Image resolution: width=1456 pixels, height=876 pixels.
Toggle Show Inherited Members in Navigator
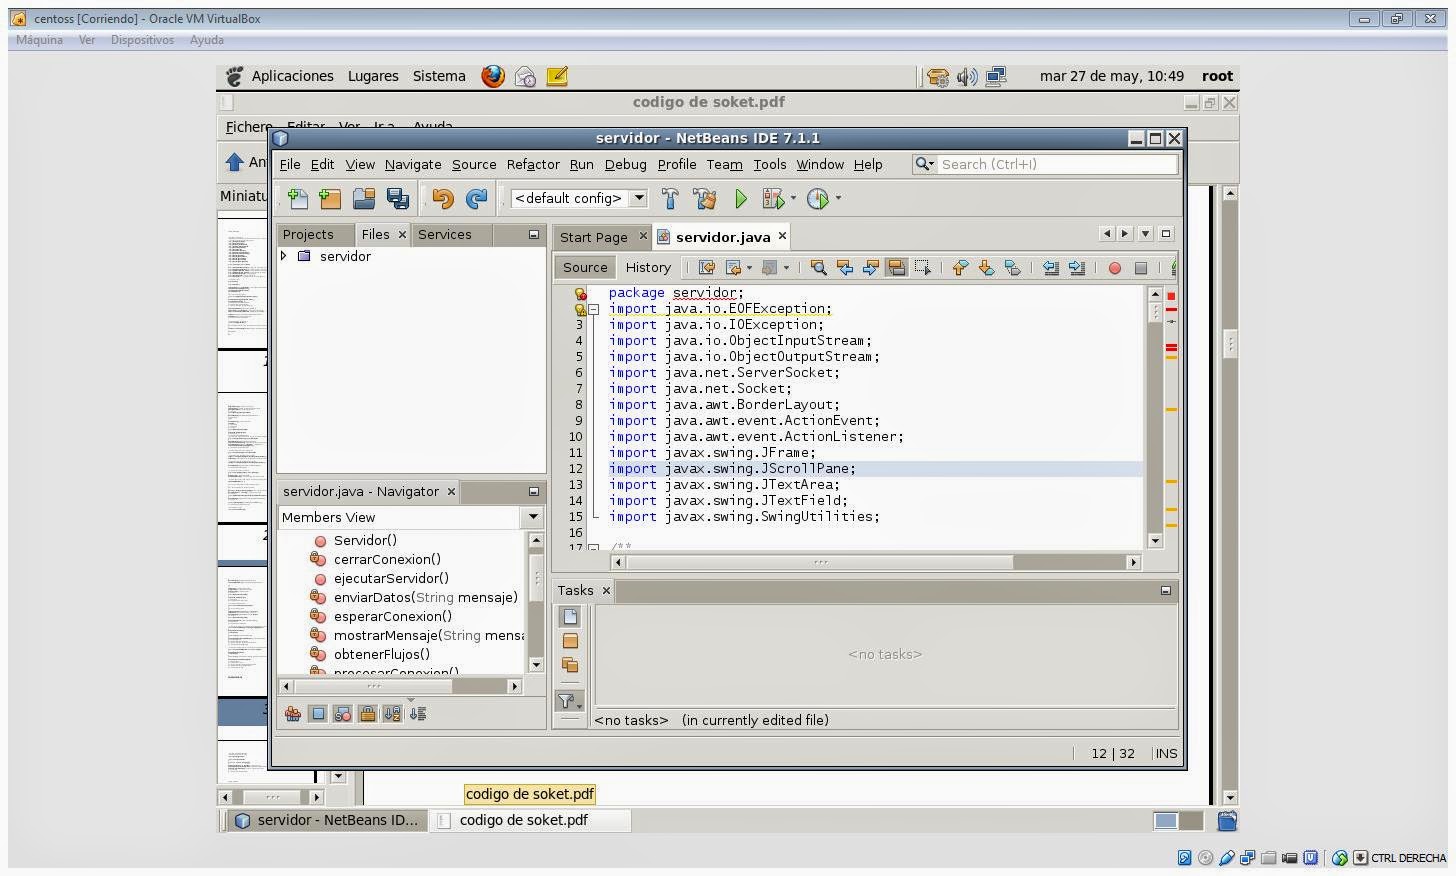(293, 713)
